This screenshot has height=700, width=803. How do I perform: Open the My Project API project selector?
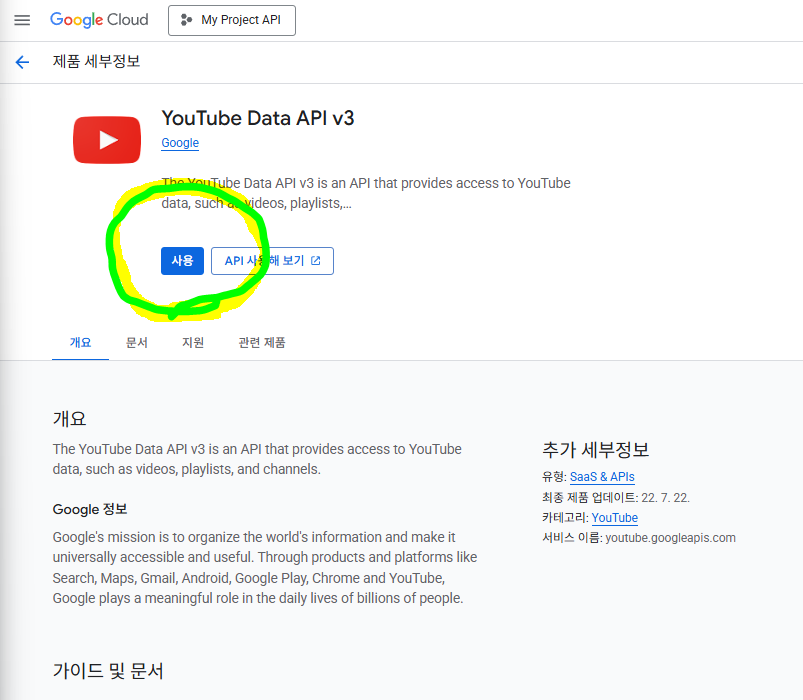click(231, 20)
